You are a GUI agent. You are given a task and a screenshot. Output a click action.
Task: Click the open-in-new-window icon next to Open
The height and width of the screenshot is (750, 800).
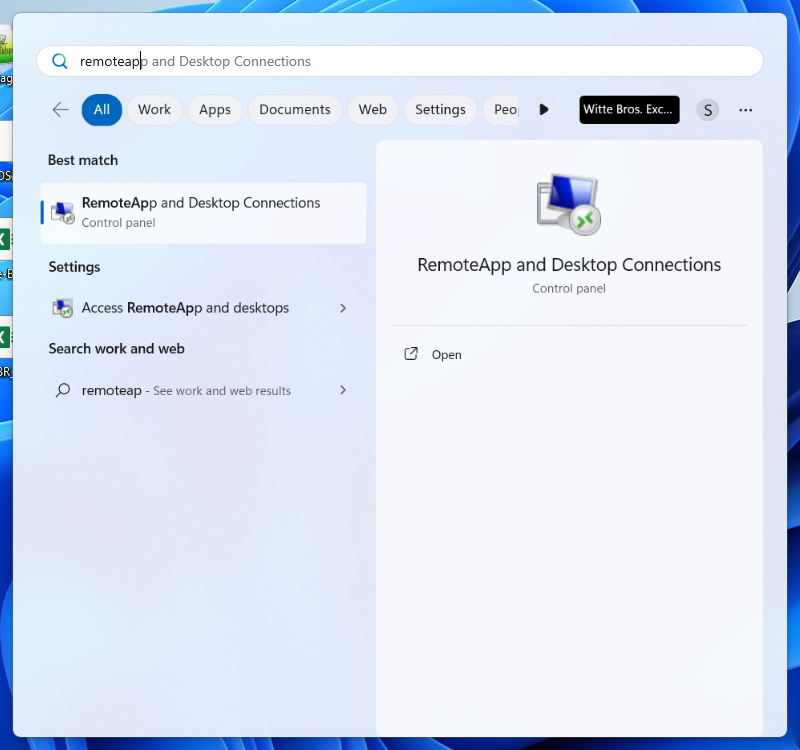point(411,354)
